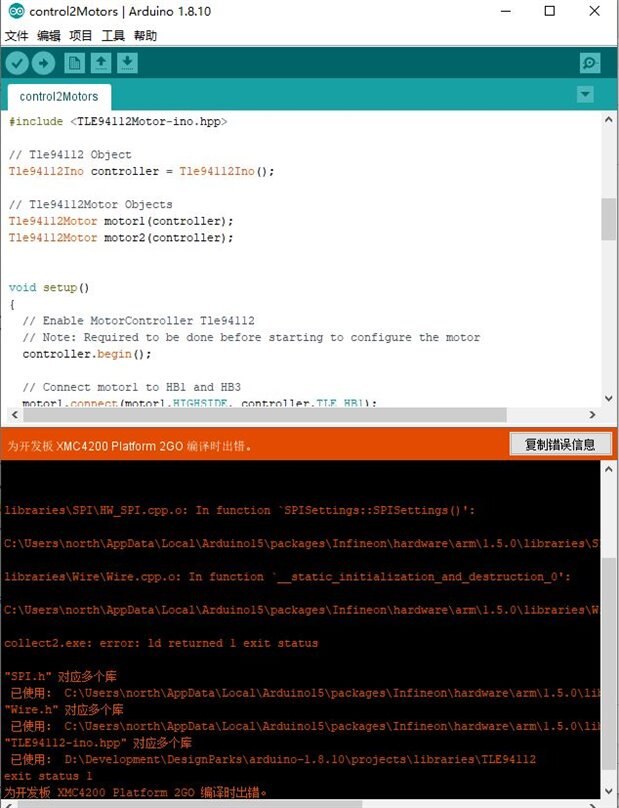Click the "// Connect motor1 to HB1 and HB3" comment
This screenshot has height=808, width=619.
pos(131,387)
